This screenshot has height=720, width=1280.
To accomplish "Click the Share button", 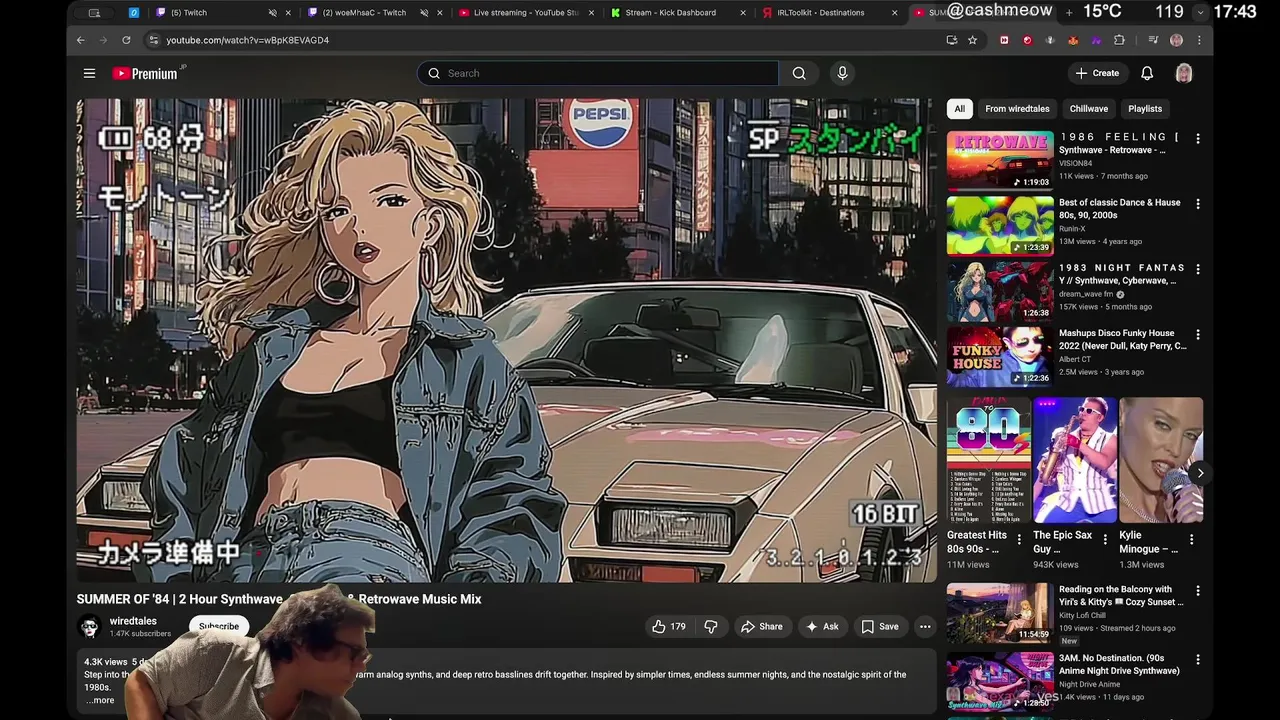I will pyautogui.click(x=761, y=627).
